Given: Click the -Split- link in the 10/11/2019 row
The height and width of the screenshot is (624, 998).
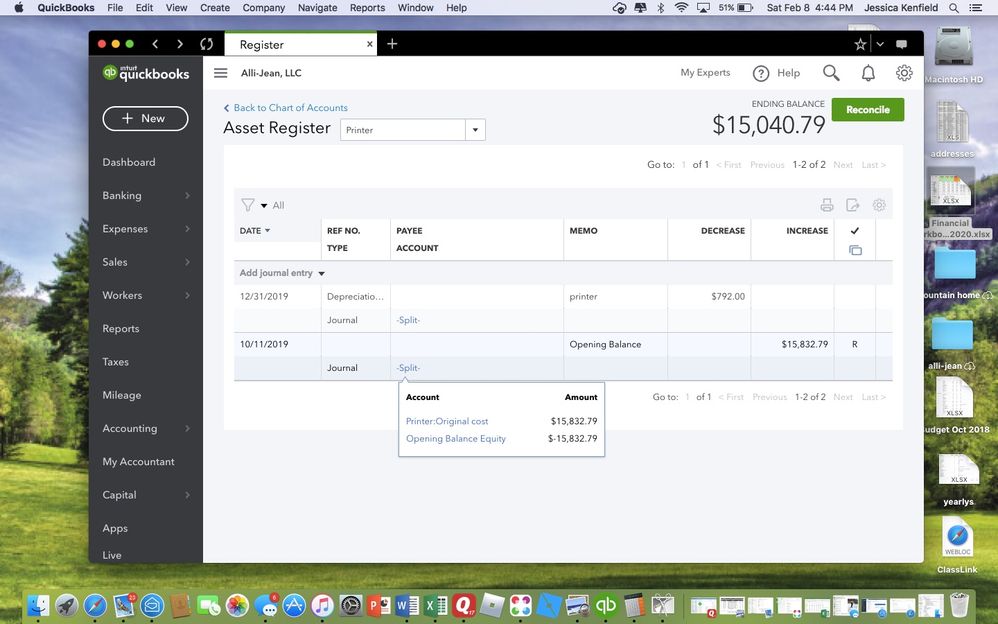Looking at the screenshot, I should pos(408,368).
